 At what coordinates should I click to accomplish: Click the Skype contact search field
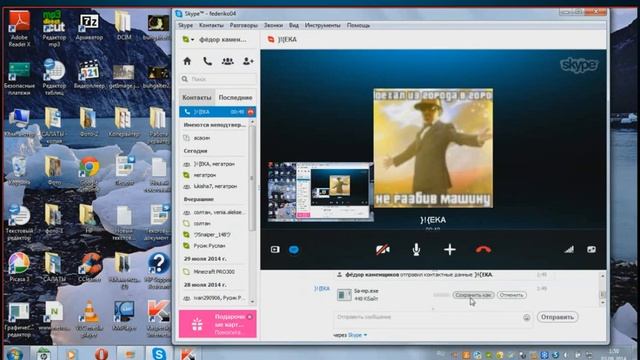[218, 79]
